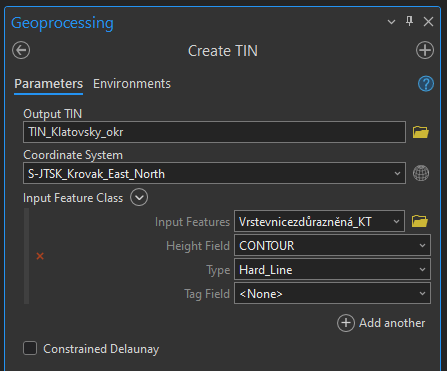Viewport: 447px width, 371px height.
Task: Open the Type Hard_Line dropdown
Action: [x=332, y=270]
